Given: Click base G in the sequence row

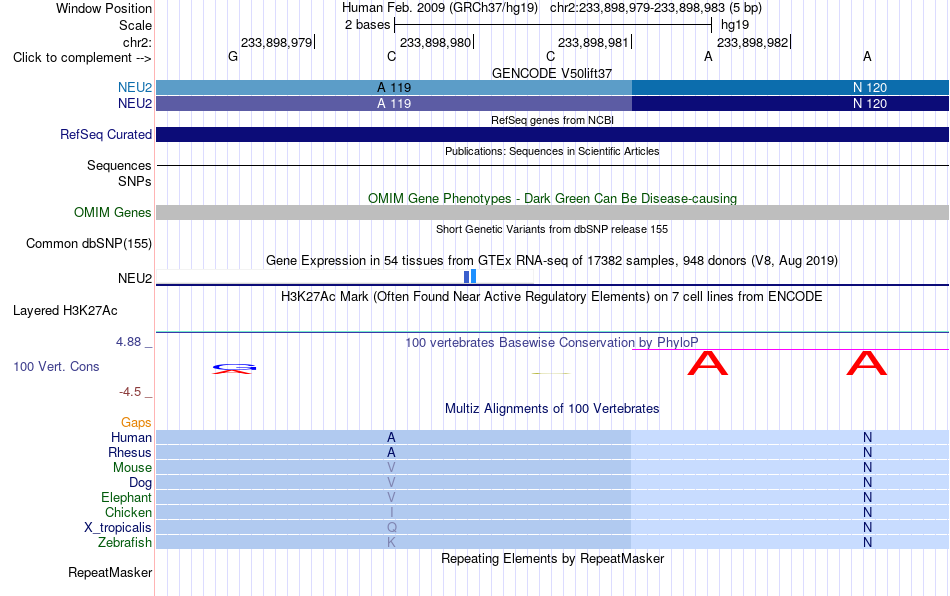Looking at the screenshot, I should point(233,56).
